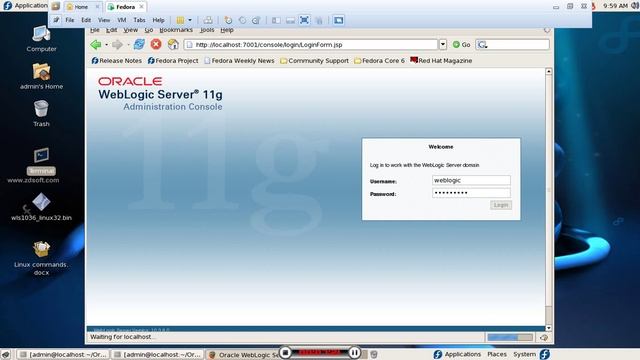This screenshot has width=640, height=360.
Task: Go to the browser Home page icon
Action: [x=173, y=44]
